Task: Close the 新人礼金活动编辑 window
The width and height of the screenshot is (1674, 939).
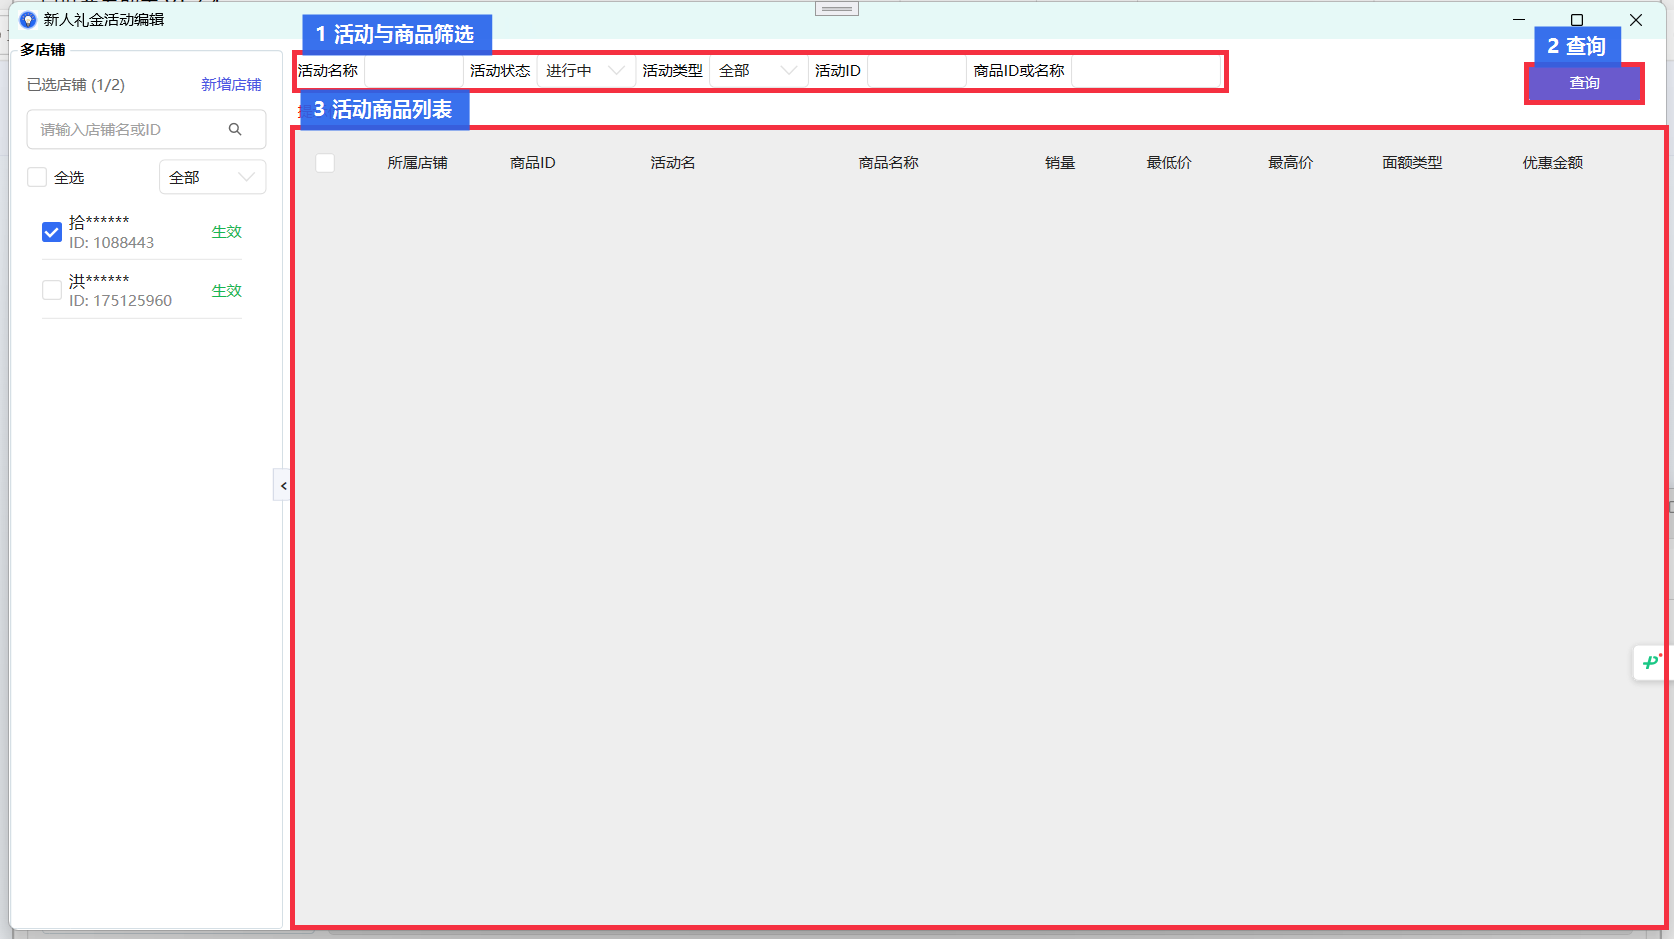Action: (1636, 20)
